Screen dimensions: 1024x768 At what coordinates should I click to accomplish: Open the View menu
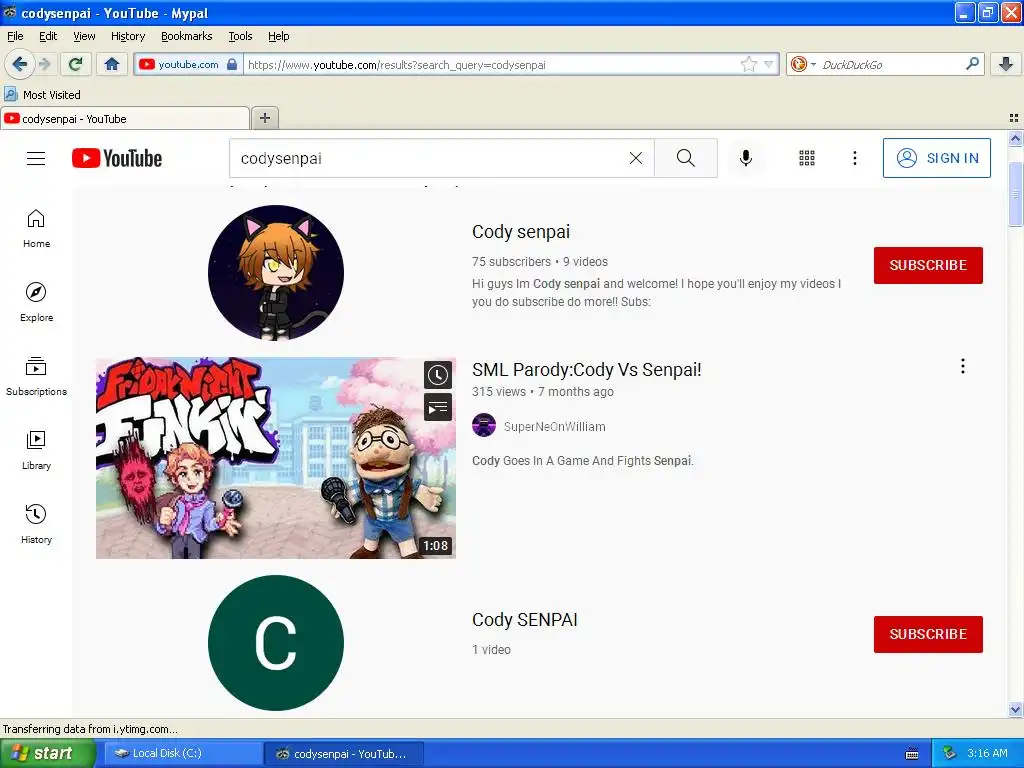(84, 36)
